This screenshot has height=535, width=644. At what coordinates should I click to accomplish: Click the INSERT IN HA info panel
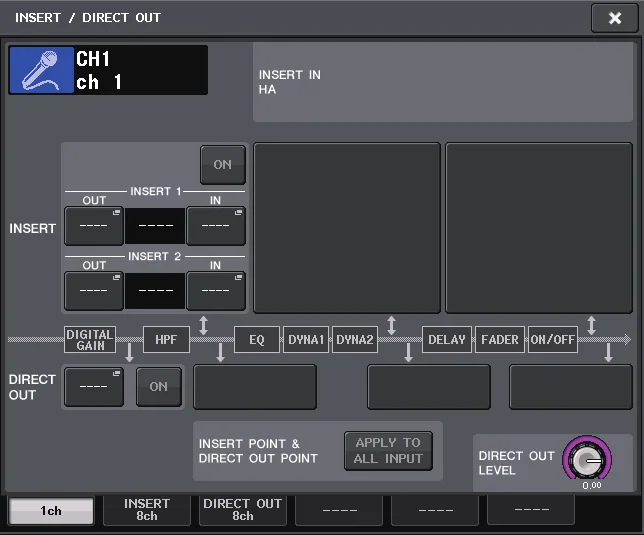443,82
